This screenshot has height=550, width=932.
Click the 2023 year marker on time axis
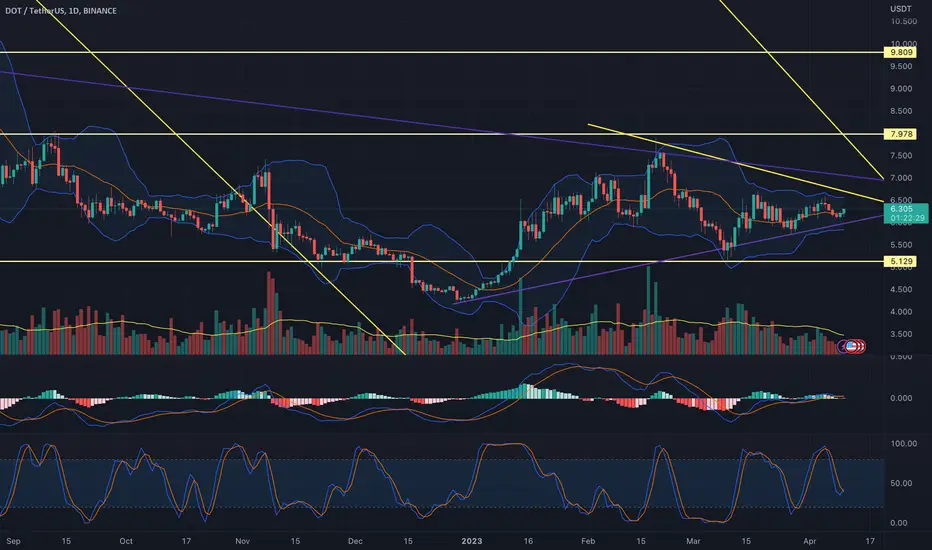(x=471, y=541)
